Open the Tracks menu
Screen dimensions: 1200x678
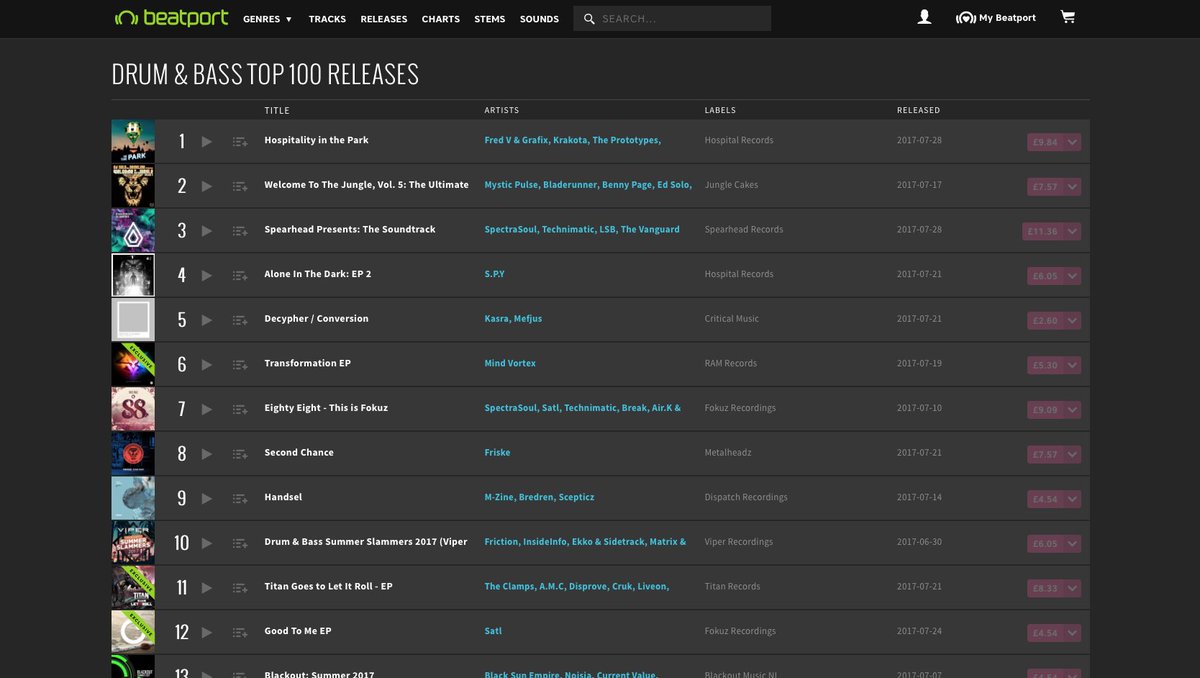click(x=327, y=19)
